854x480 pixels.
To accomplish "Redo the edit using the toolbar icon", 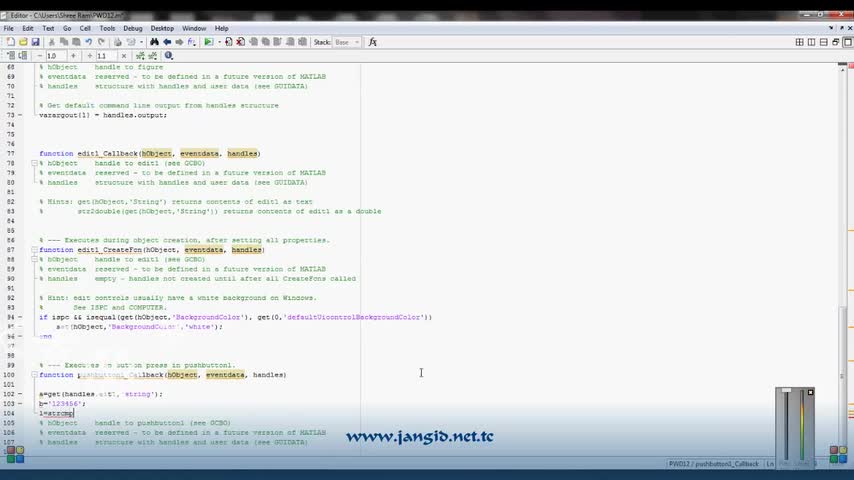I will pos(101,42).
